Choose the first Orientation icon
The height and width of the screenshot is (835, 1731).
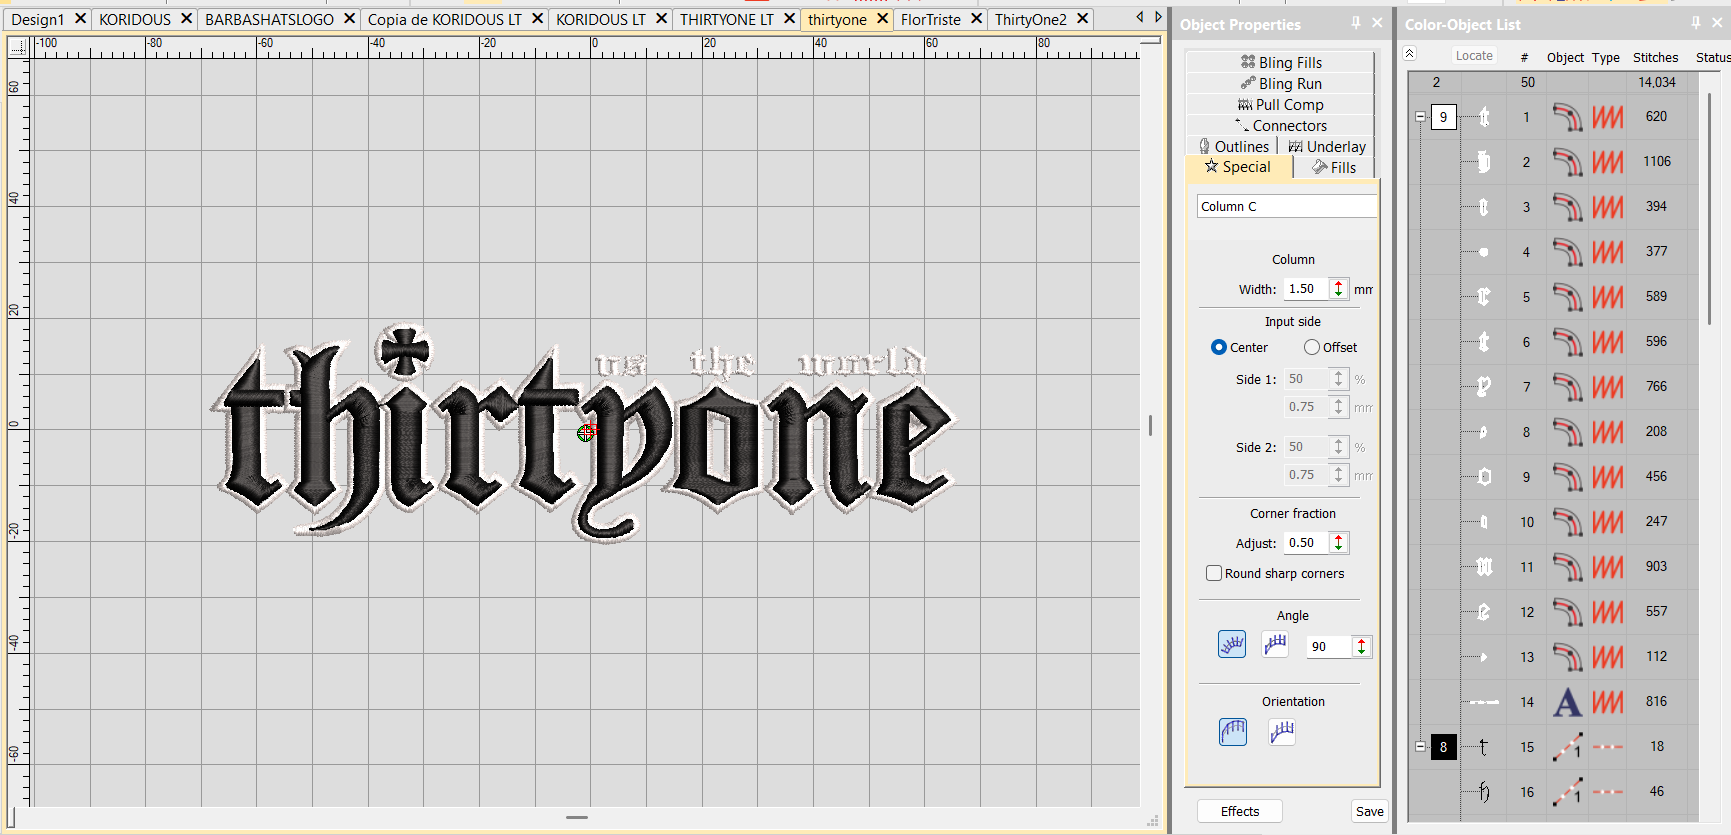[x=1233, y=732]
